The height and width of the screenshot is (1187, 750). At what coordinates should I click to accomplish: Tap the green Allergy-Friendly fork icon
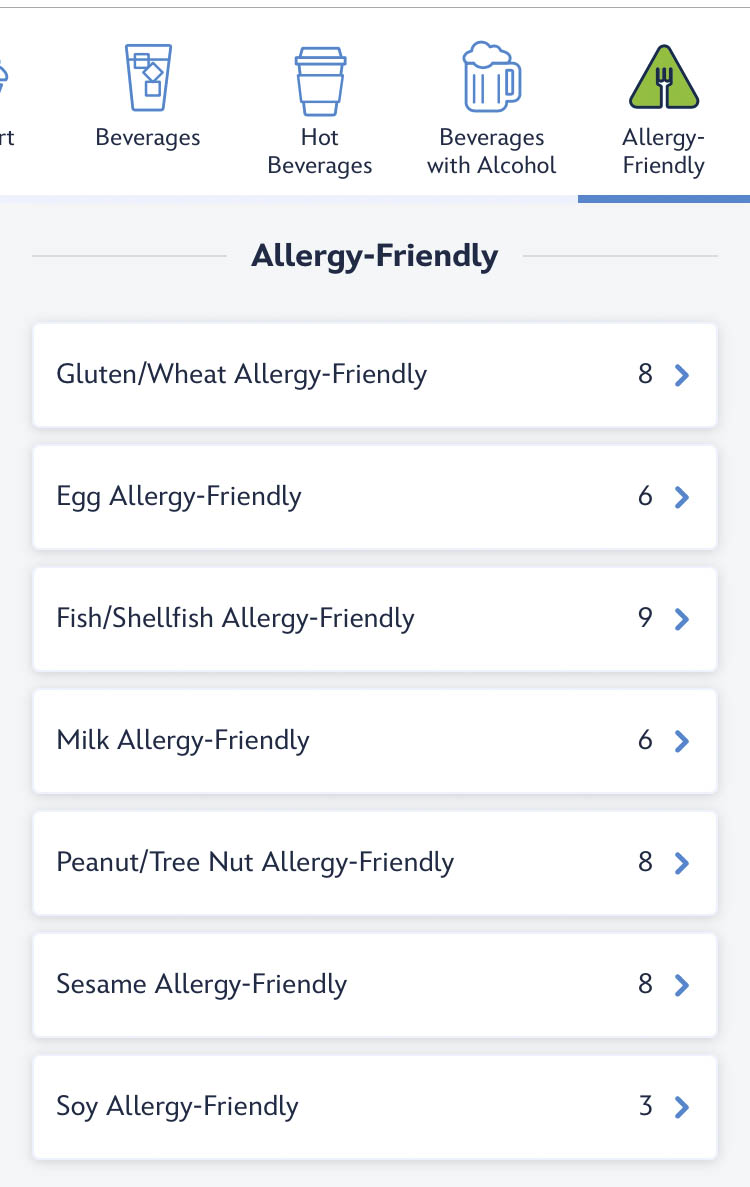point(664,77)
